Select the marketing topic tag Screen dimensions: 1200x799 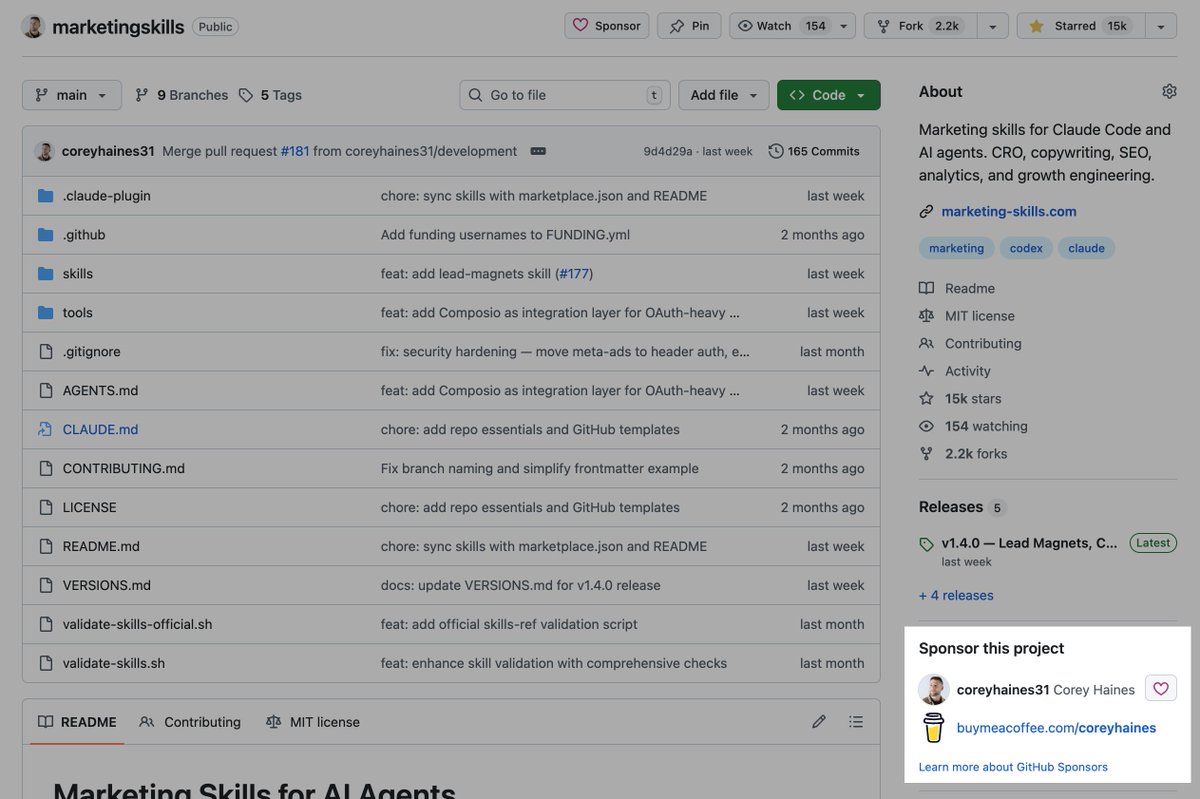click(956, 248)
